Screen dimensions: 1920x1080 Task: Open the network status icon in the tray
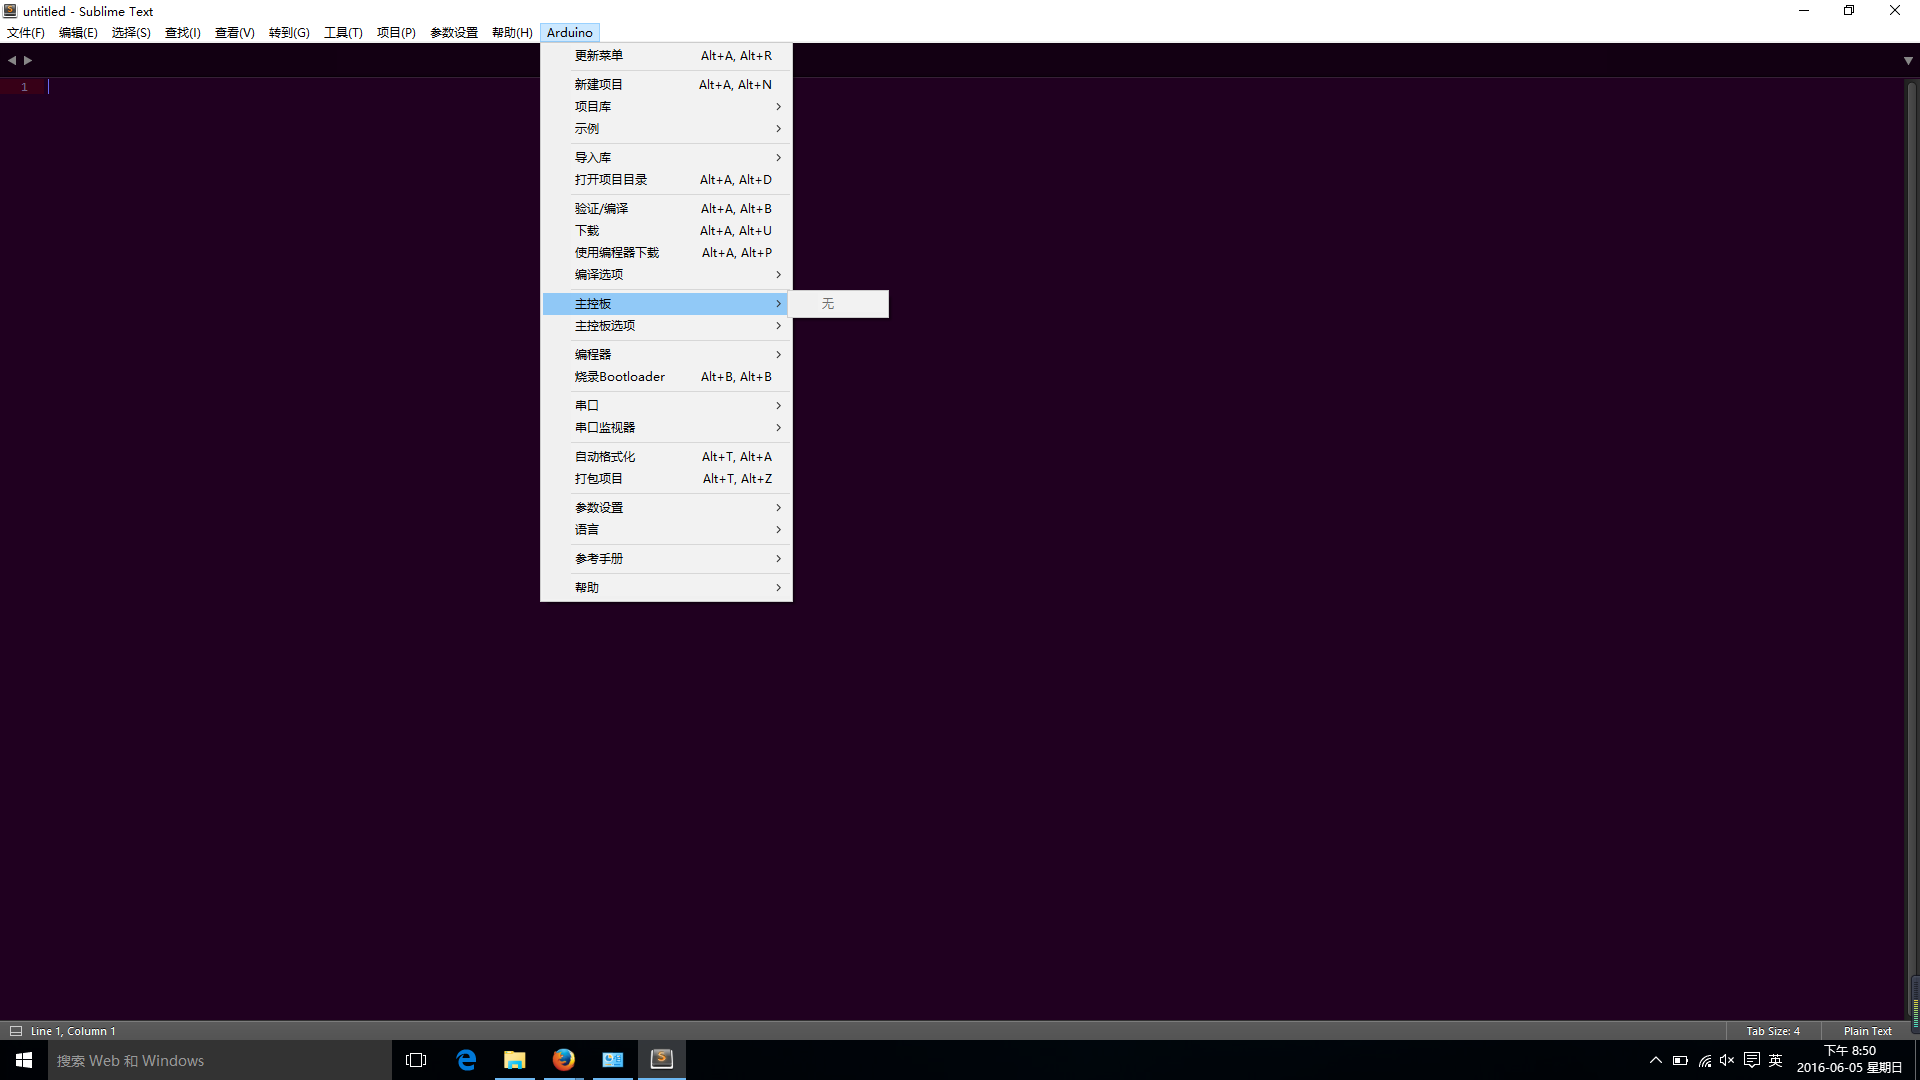click(x=1704, y=1060)
